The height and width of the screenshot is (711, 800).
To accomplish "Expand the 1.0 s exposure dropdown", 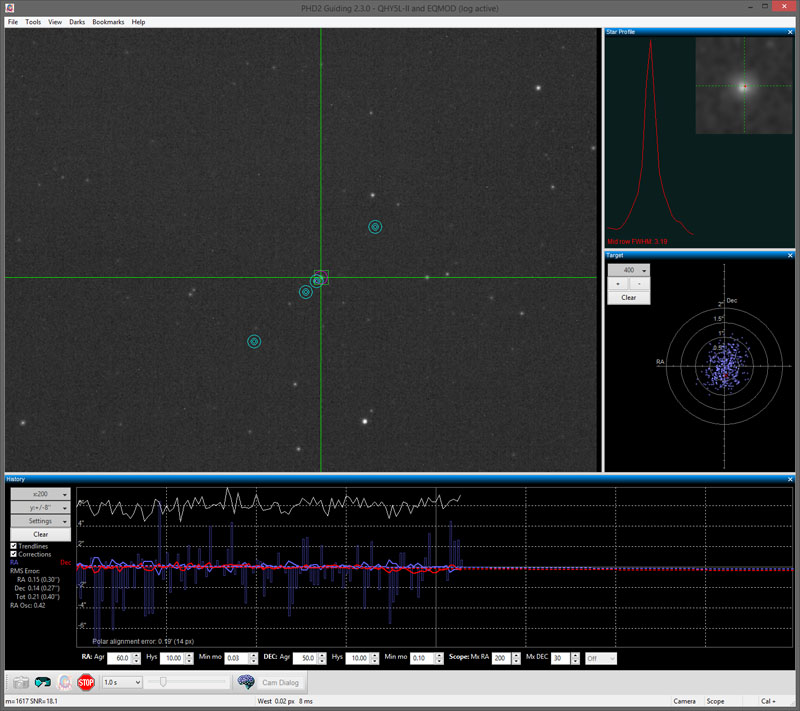I will (122, 682).
